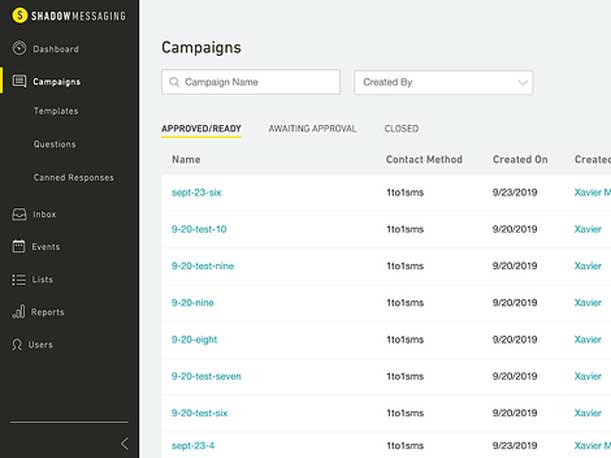Switch to the Closed tab
Viewport: 611px width, 458px height.
[401, 129]
